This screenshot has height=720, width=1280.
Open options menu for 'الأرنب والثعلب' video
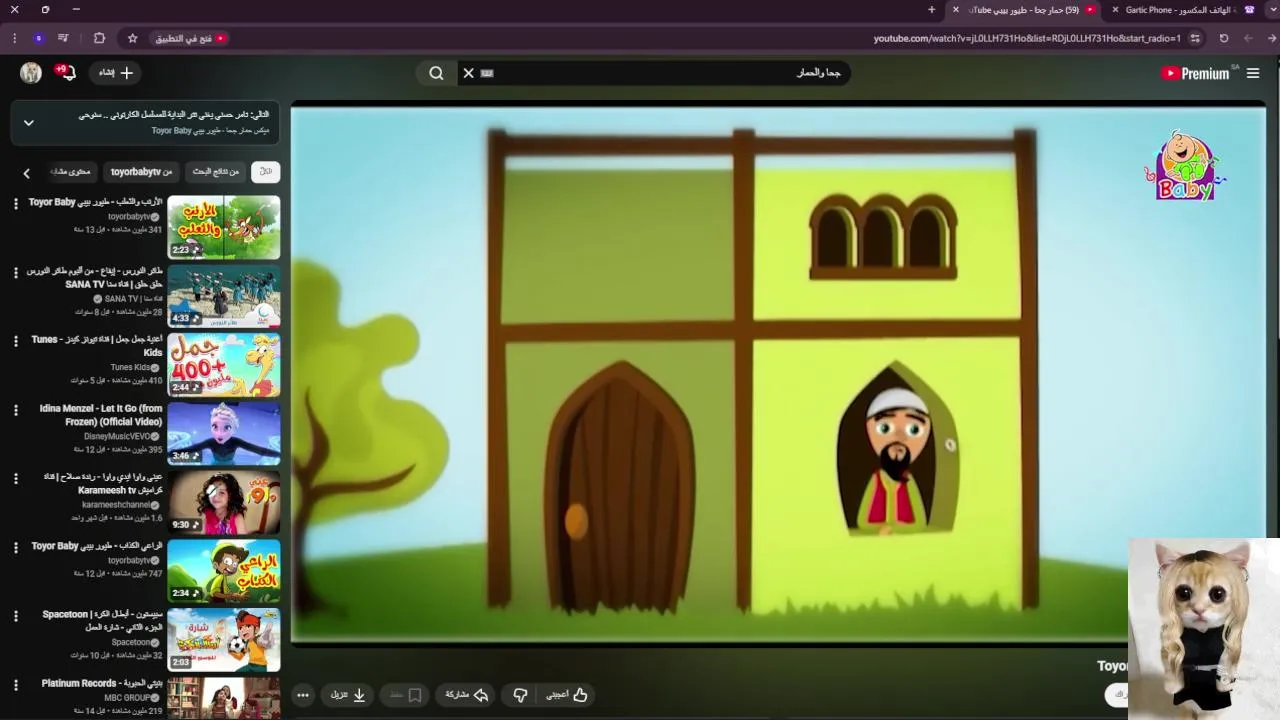(15, 204)
